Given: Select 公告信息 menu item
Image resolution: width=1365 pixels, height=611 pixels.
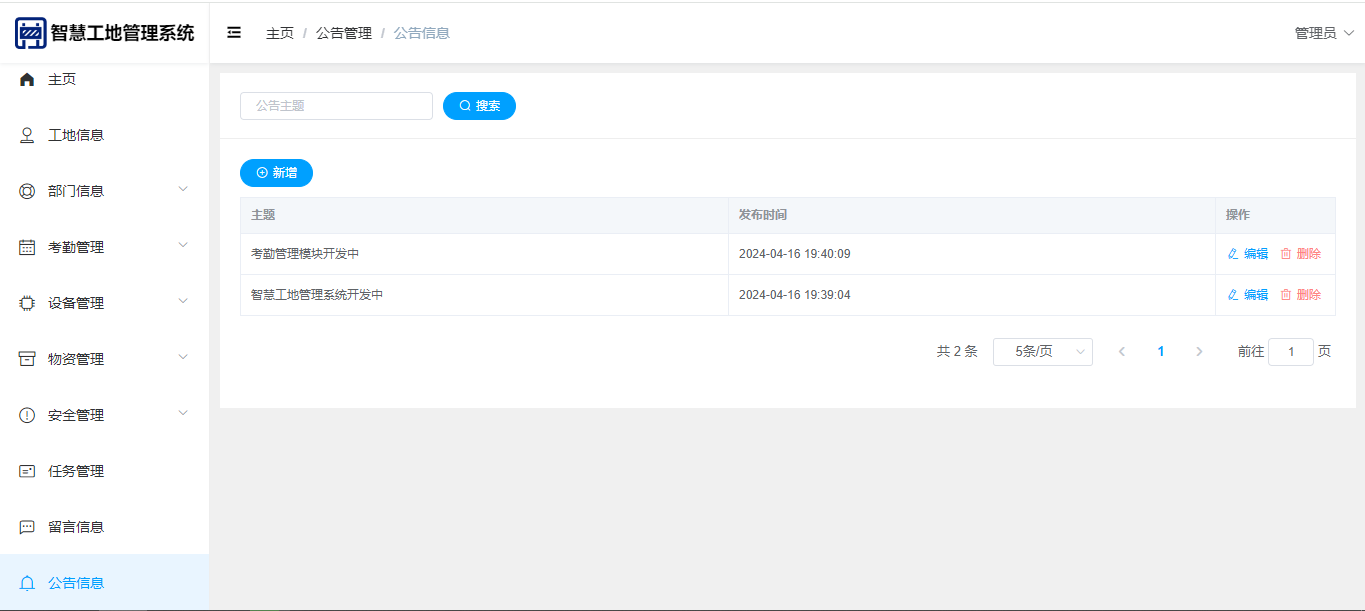Looking at the screenshot, I should click(x=104, y=583).
